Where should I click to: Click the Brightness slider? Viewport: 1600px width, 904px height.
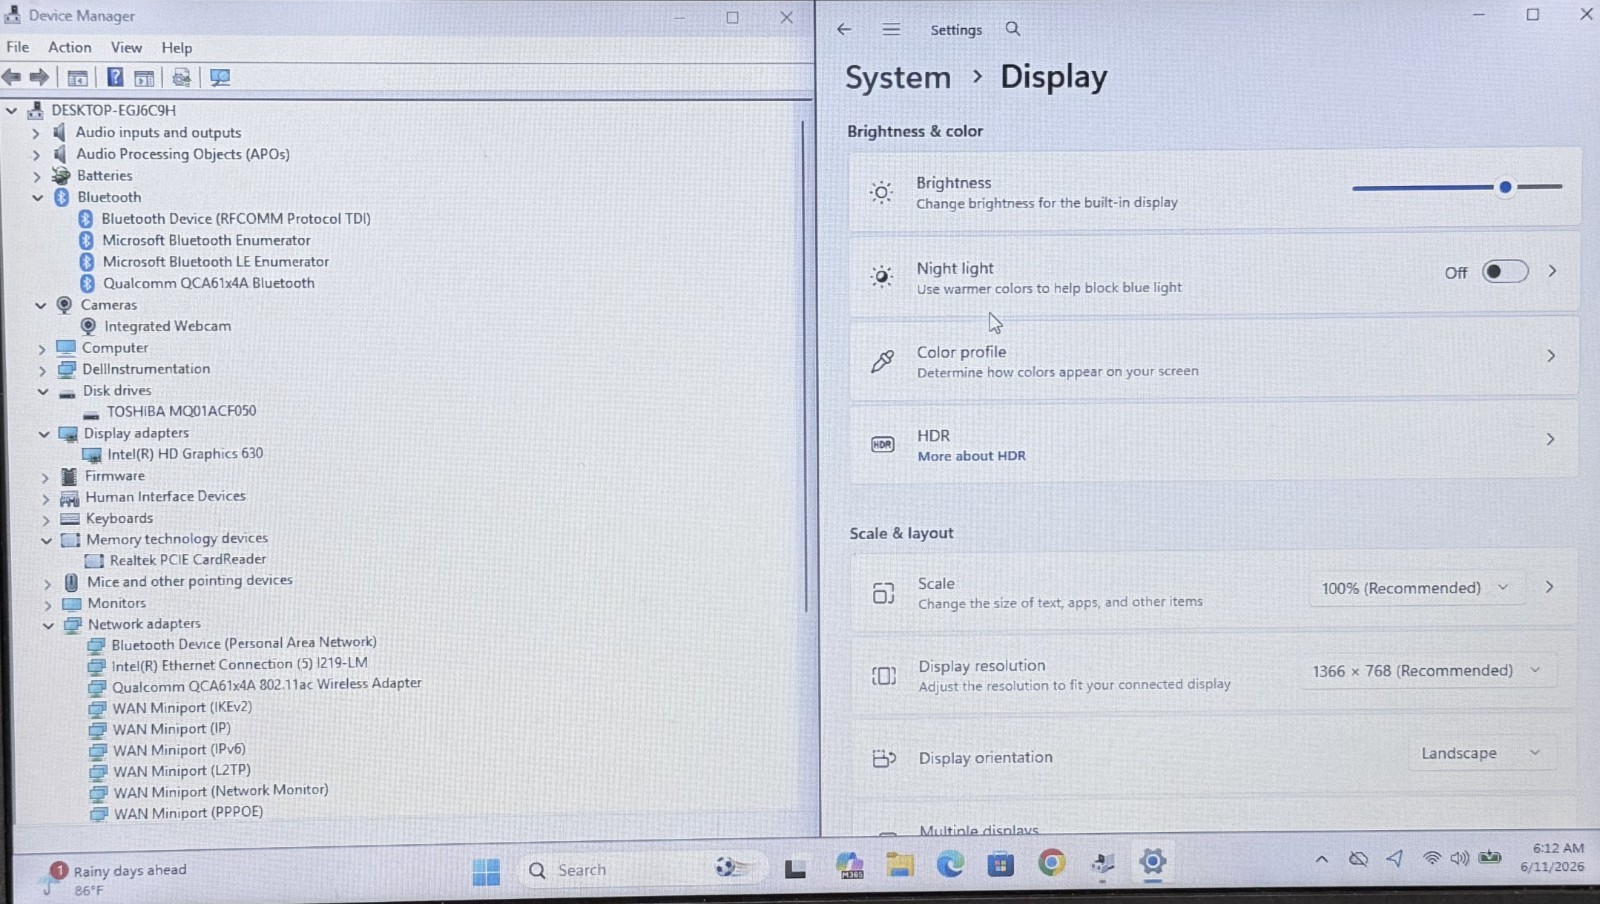(x=1457, y=187)
